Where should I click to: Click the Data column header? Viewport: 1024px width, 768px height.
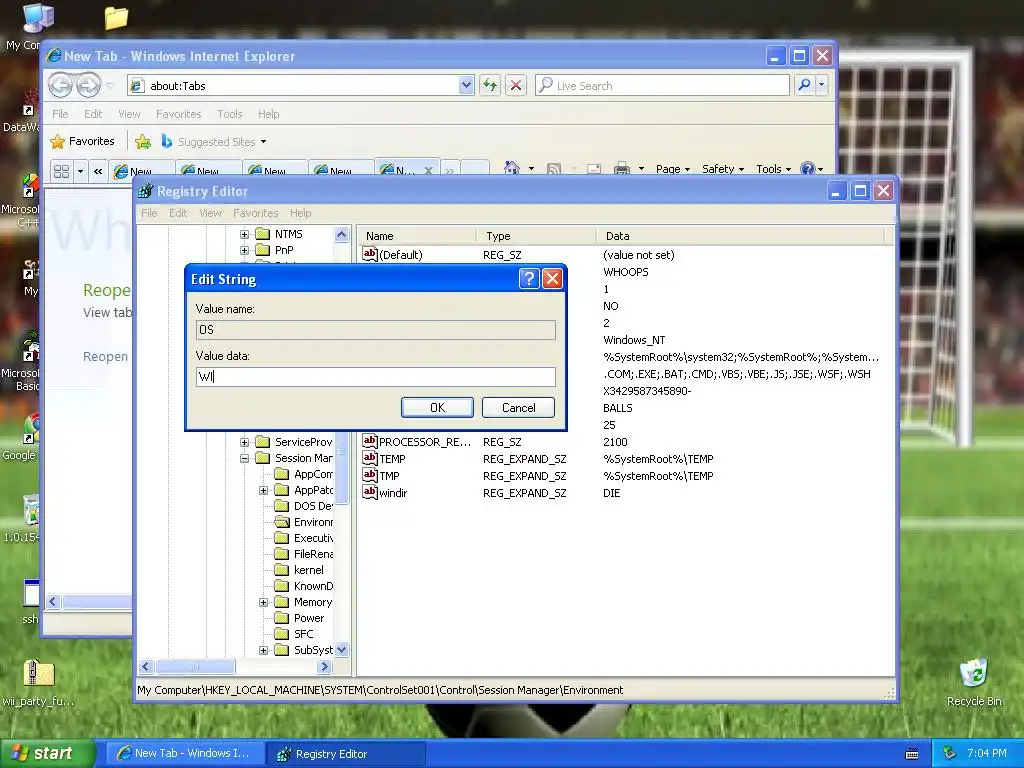click(x=741, y=236)
